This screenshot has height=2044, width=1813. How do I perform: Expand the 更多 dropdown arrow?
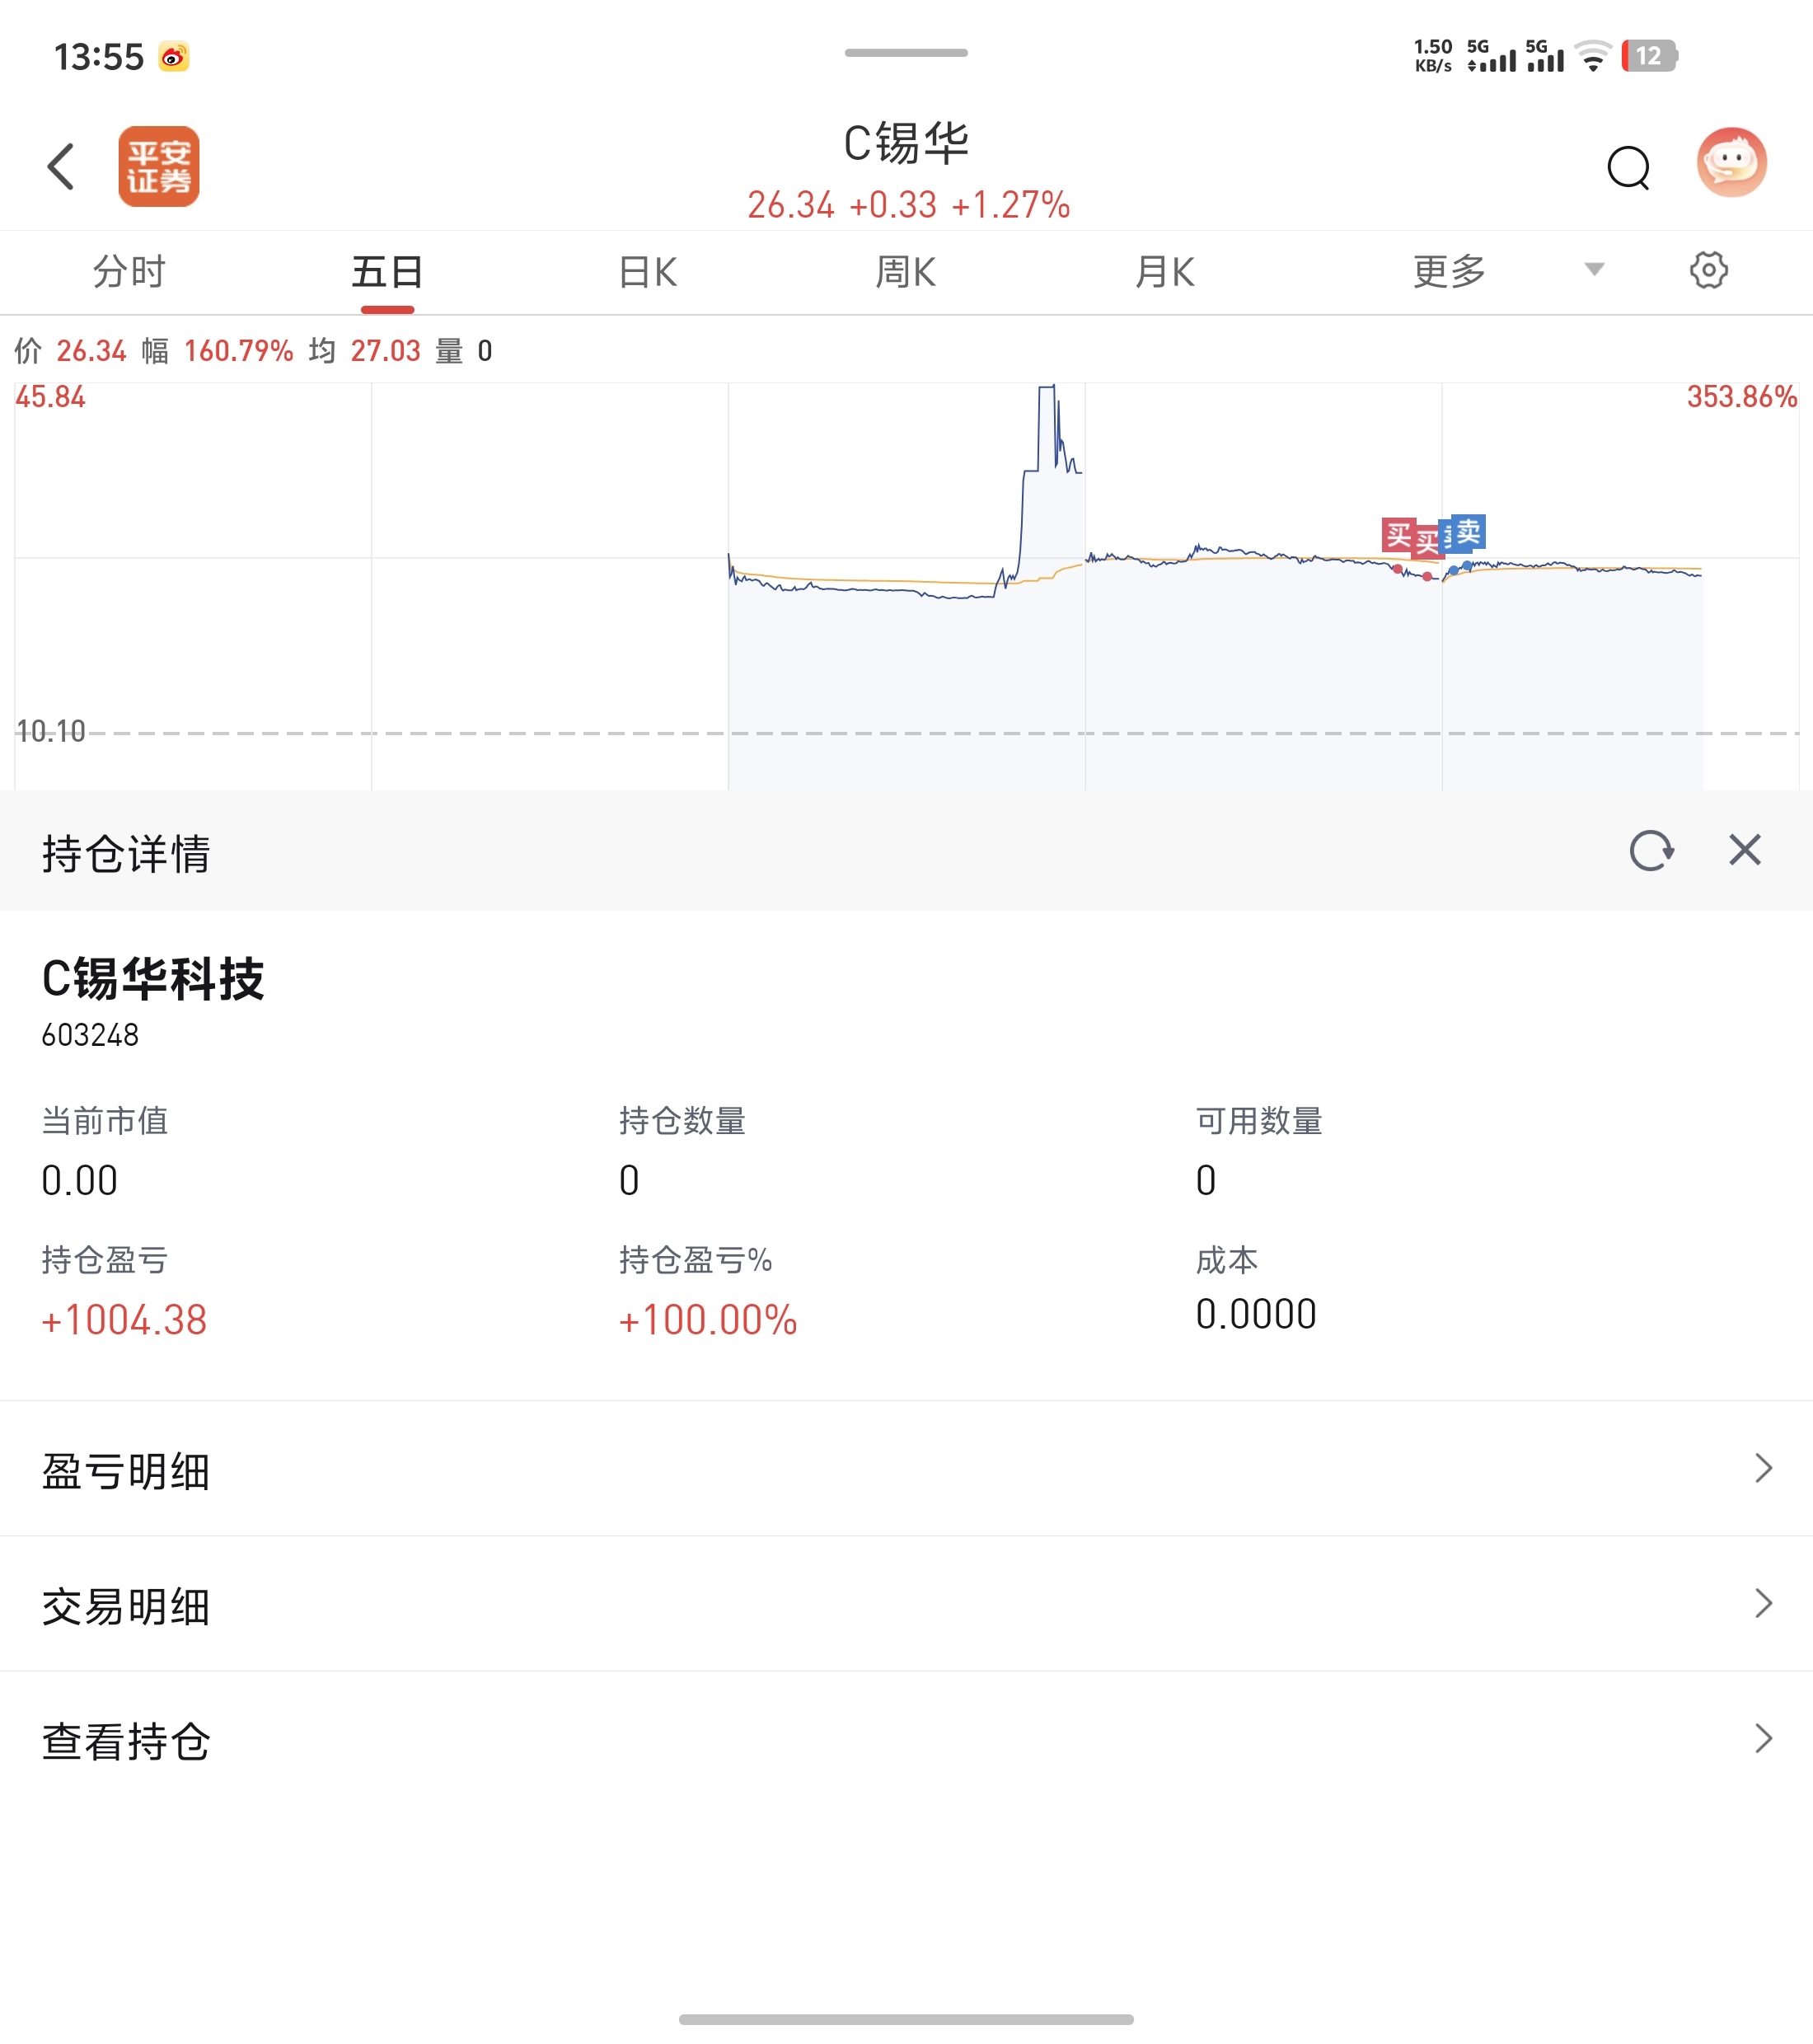coord(1594,269)
